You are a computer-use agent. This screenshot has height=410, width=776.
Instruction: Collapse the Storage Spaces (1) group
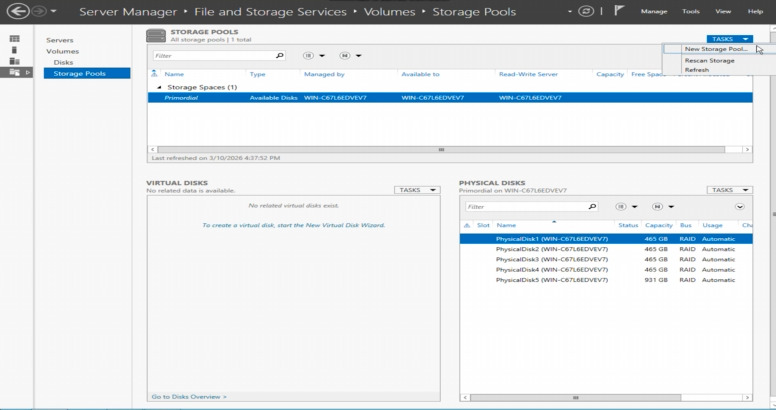coord(159,87)
